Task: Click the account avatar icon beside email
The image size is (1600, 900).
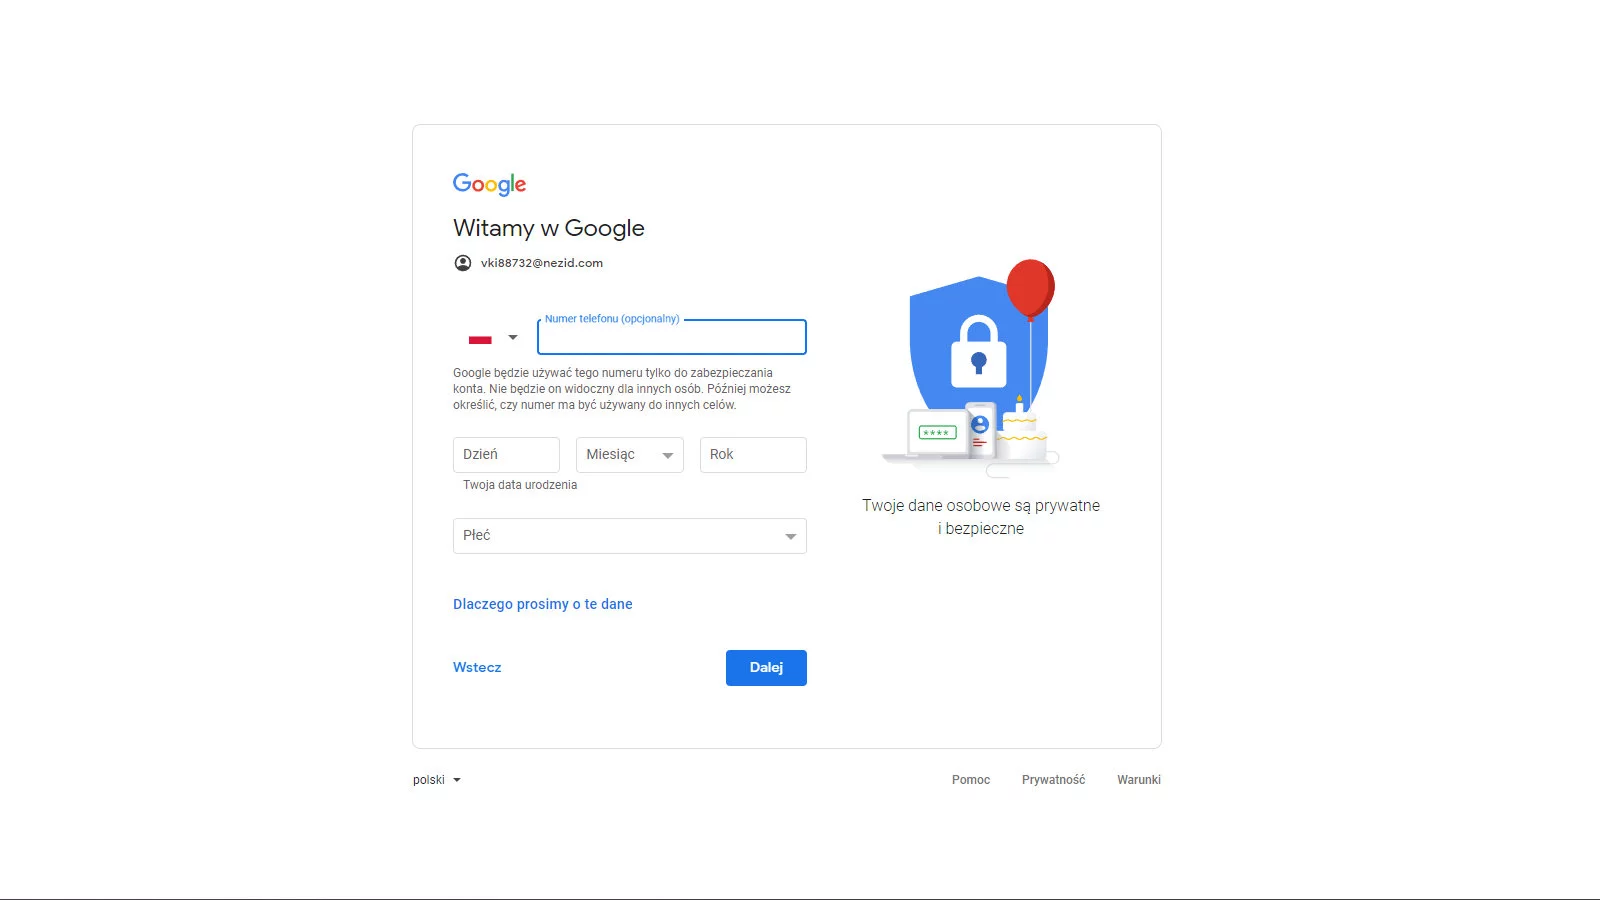Action: (462, 263)
